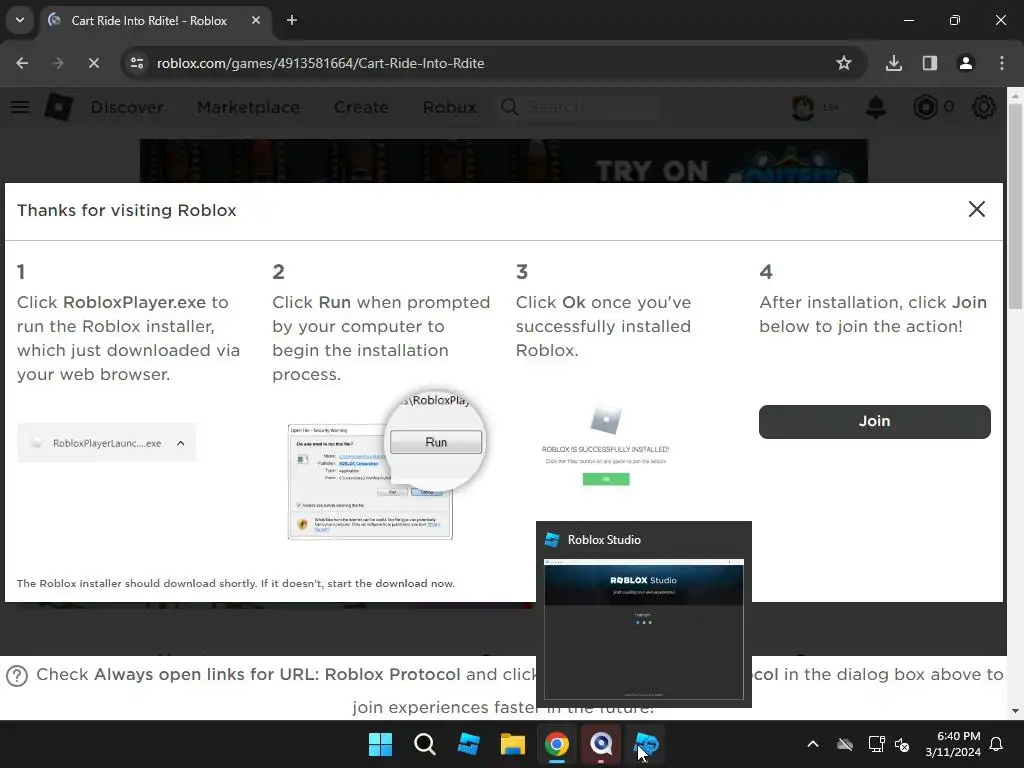Click the Roblox search field

pos(580,107)
